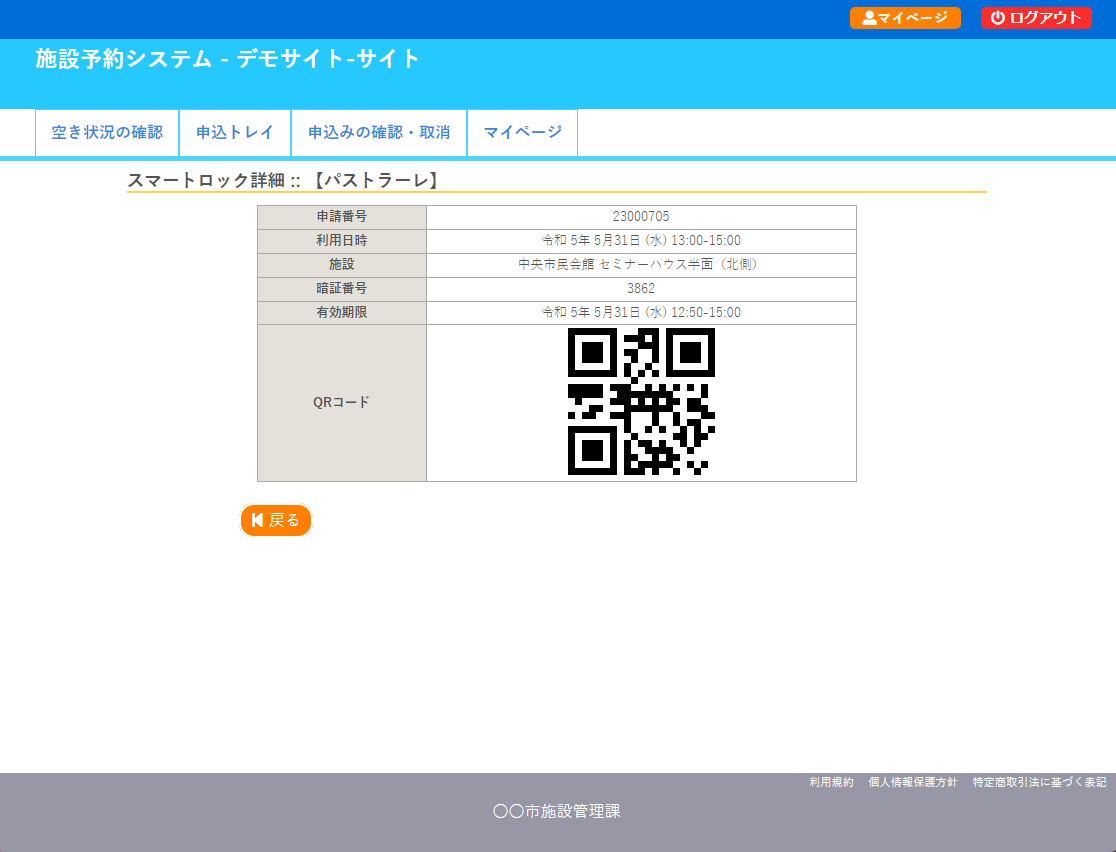Click the QRコード row label
The height and width of the screenshot is (852, 1116).
tap(342, 402)
